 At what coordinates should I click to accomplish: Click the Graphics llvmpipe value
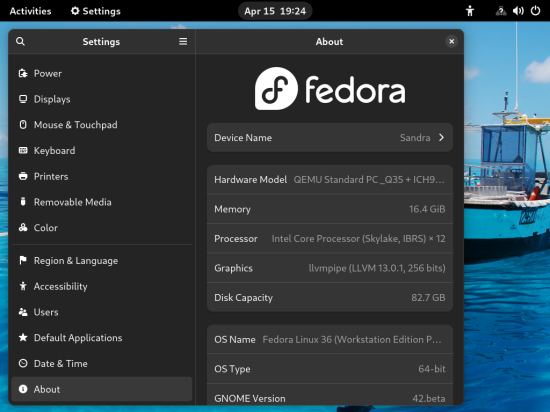377,268
